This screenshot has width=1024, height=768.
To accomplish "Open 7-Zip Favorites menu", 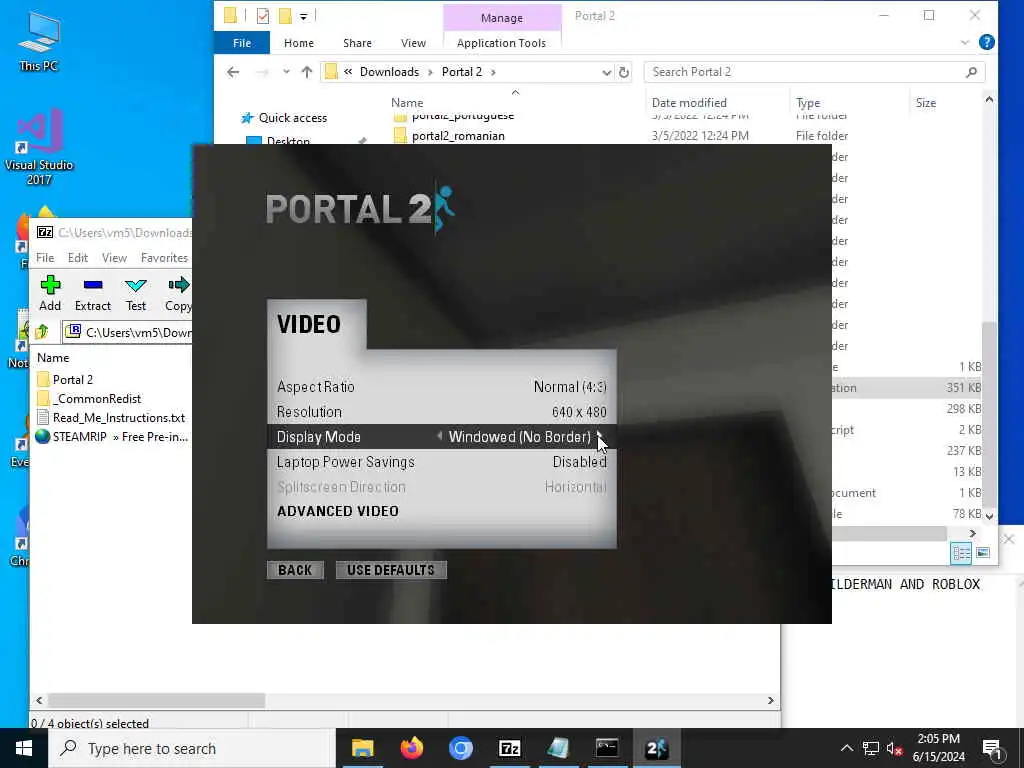I will (164, 258).
